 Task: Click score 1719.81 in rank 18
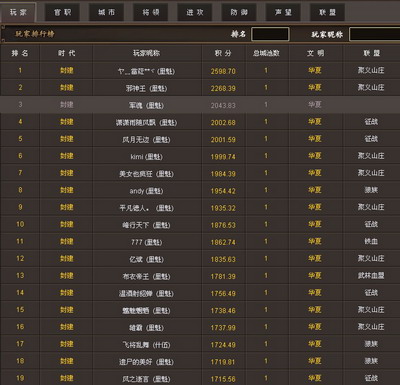pyautogui.click(x=223, y=362)
